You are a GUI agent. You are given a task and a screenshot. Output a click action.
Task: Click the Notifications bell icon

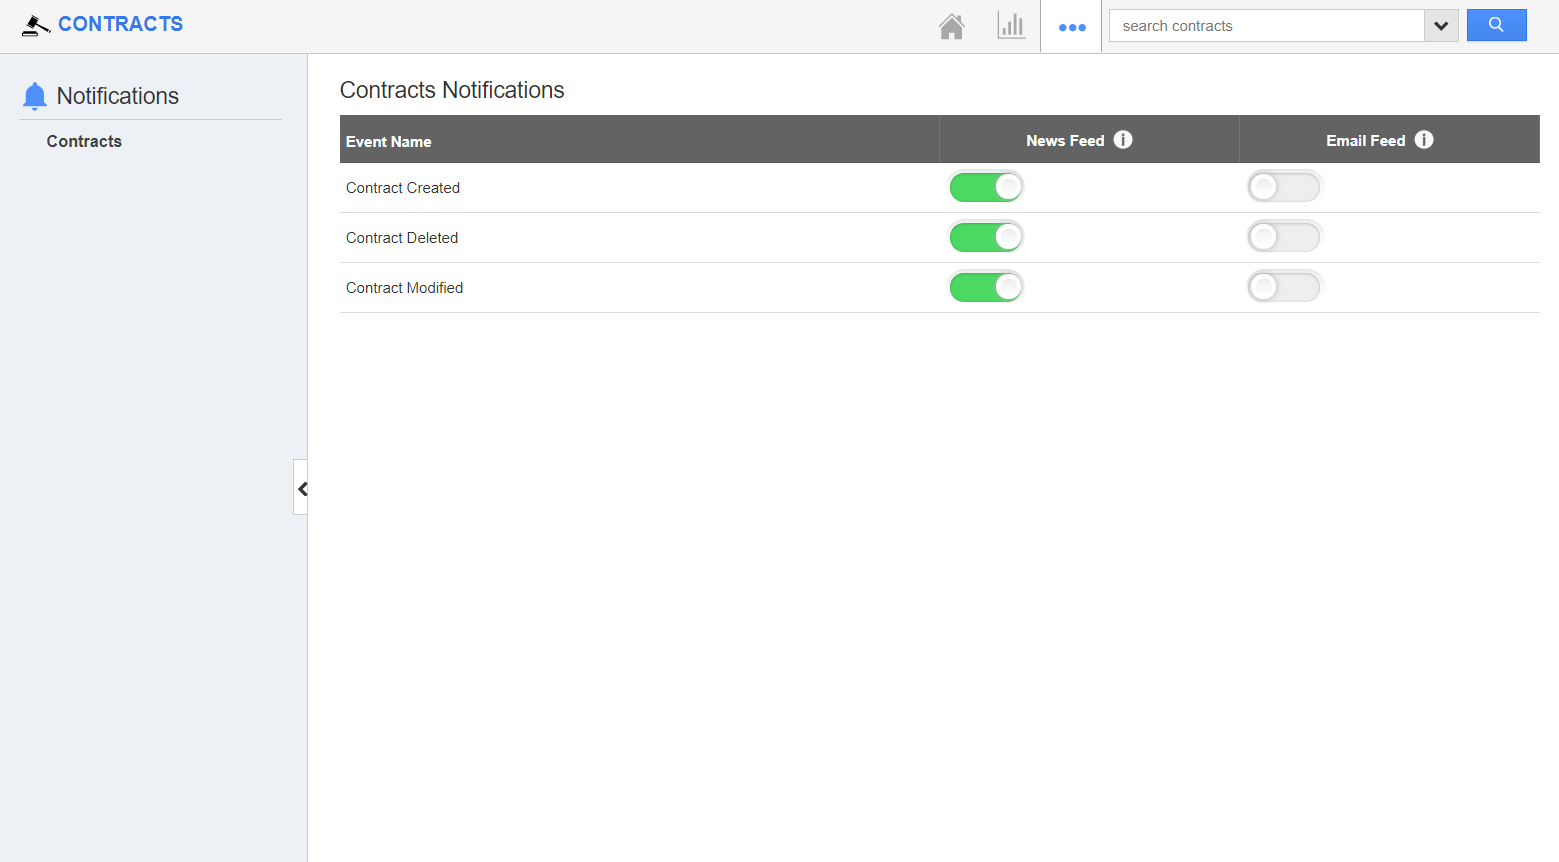coord(35,96)
